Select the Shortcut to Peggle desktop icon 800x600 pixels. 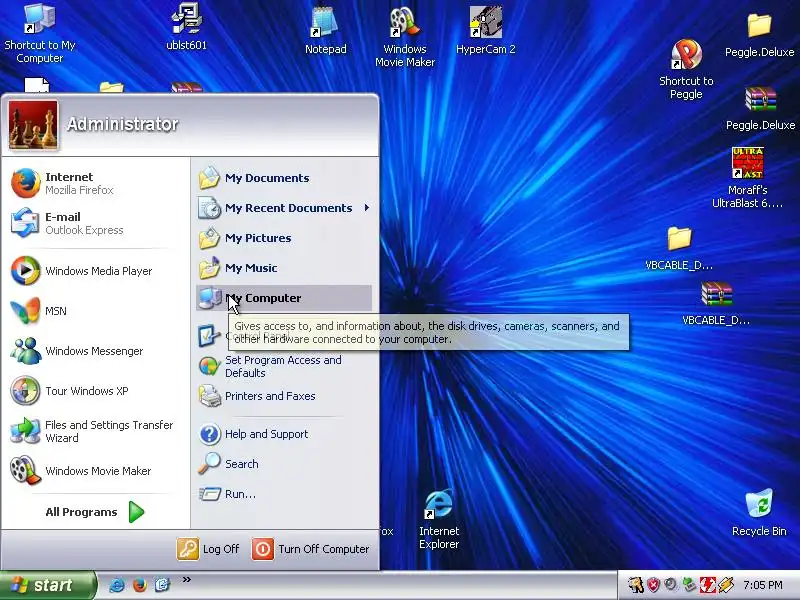tap(686, 70)
